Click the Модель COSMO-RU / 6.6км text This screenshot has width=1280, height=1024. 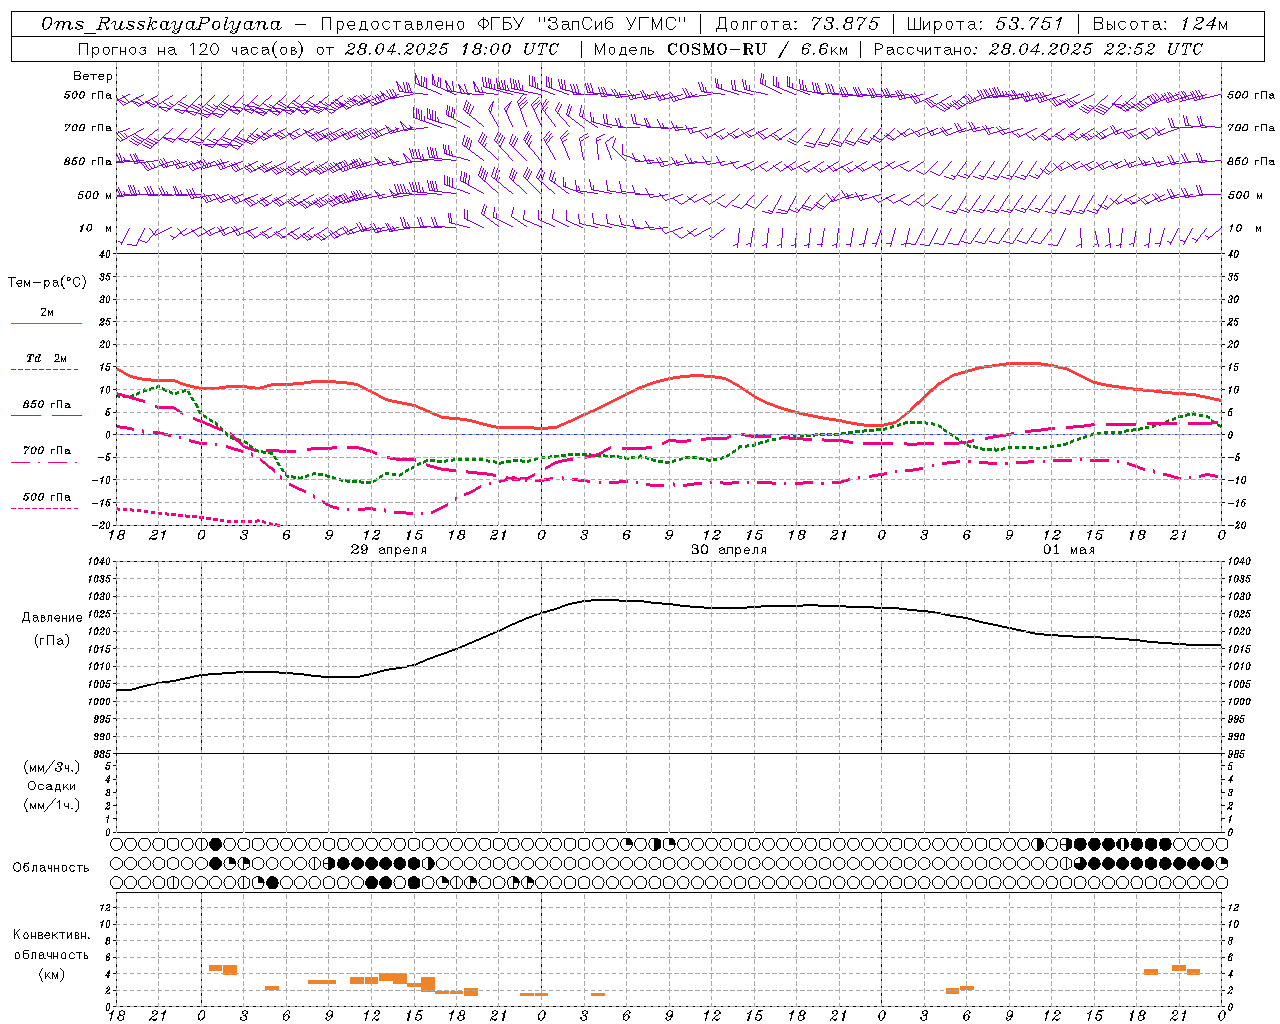(x=721, y=49)
